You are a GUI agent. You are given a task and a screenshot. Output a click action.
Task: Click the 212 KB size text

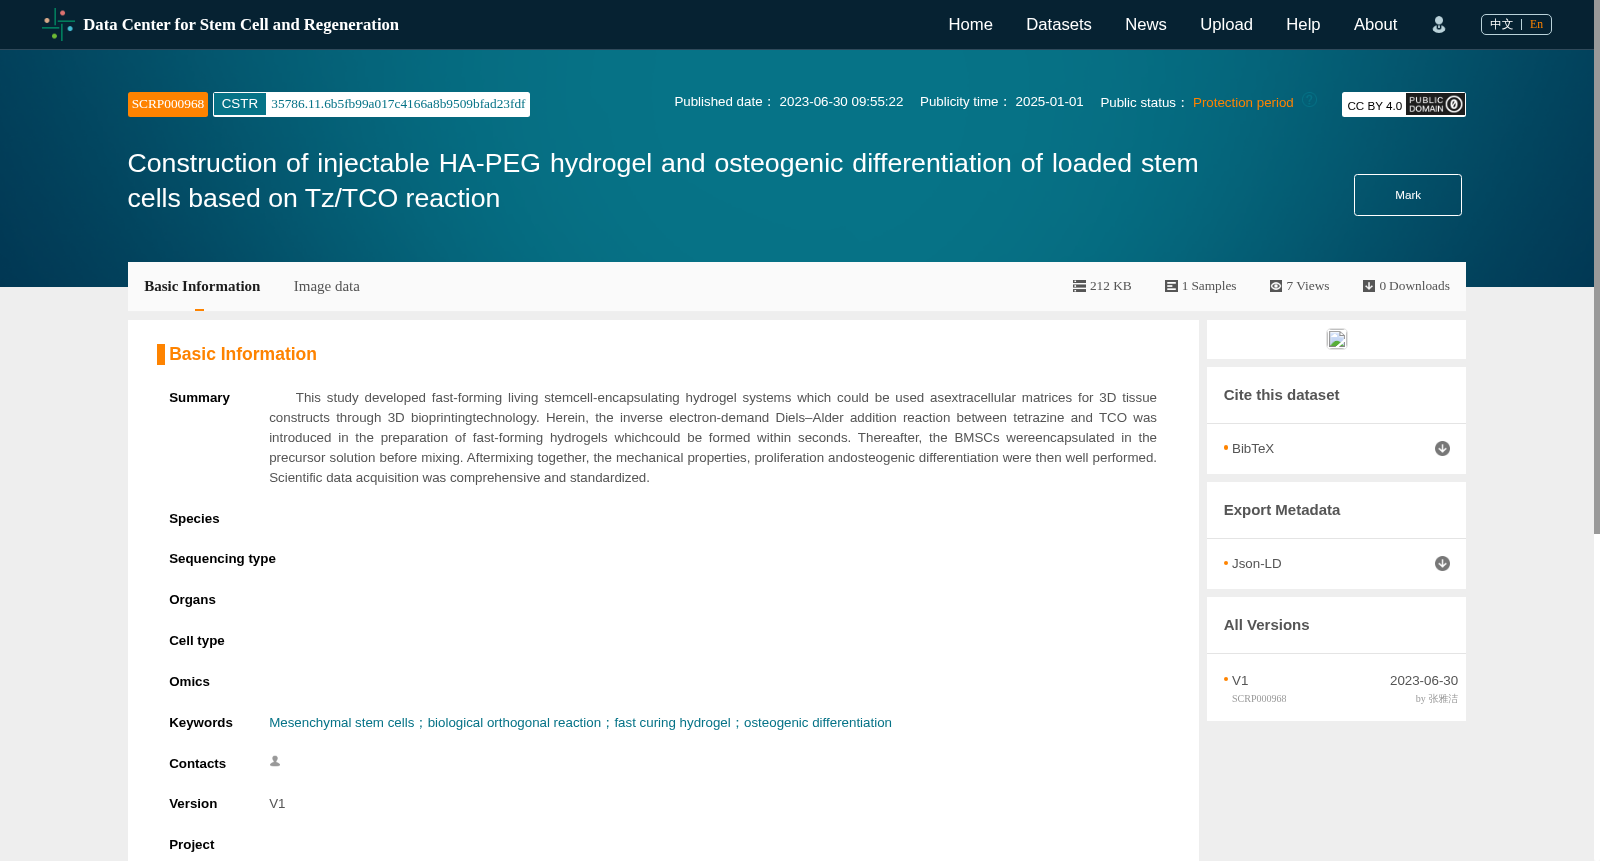point(1110,286)
